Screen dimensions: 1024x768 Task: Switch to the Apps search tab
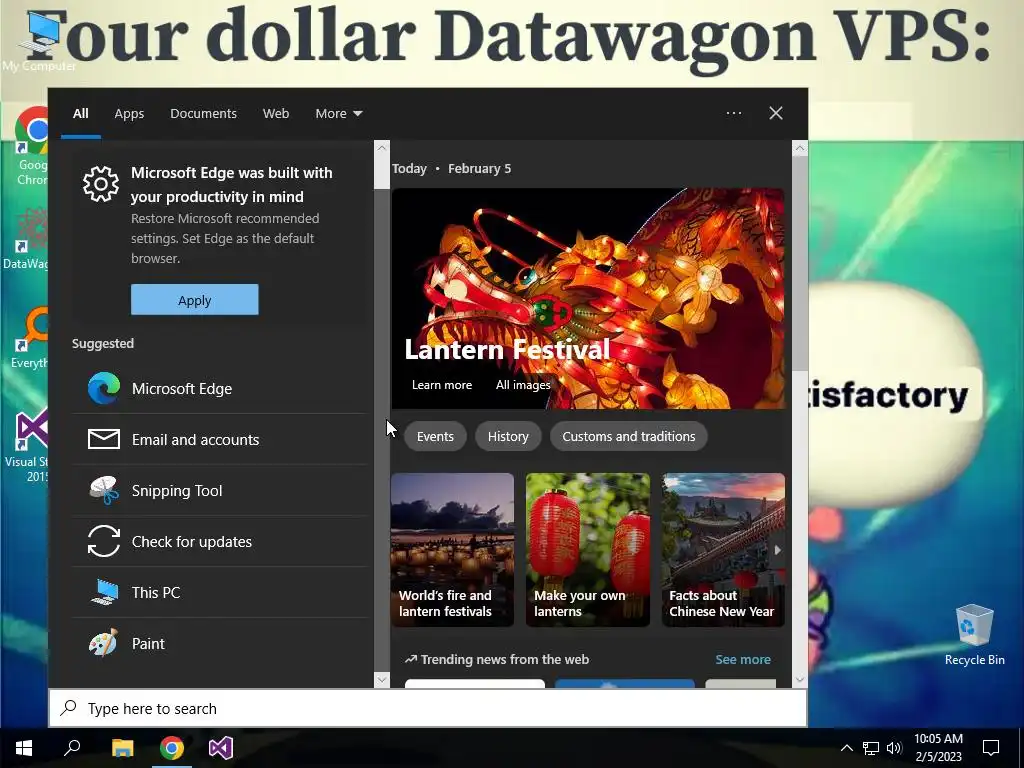[x=129, y=114]
